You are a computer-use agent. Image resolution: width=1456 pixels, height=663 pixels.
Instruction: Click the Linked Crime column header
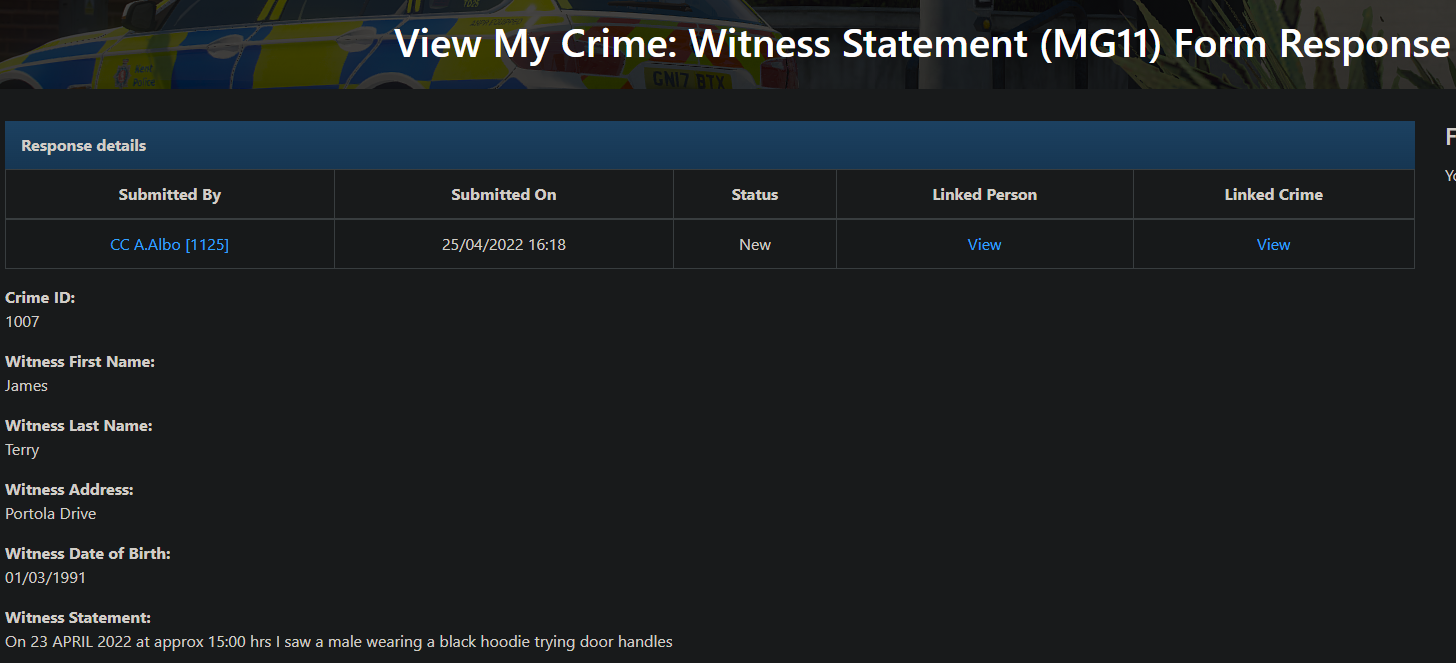pos(1273,195)
